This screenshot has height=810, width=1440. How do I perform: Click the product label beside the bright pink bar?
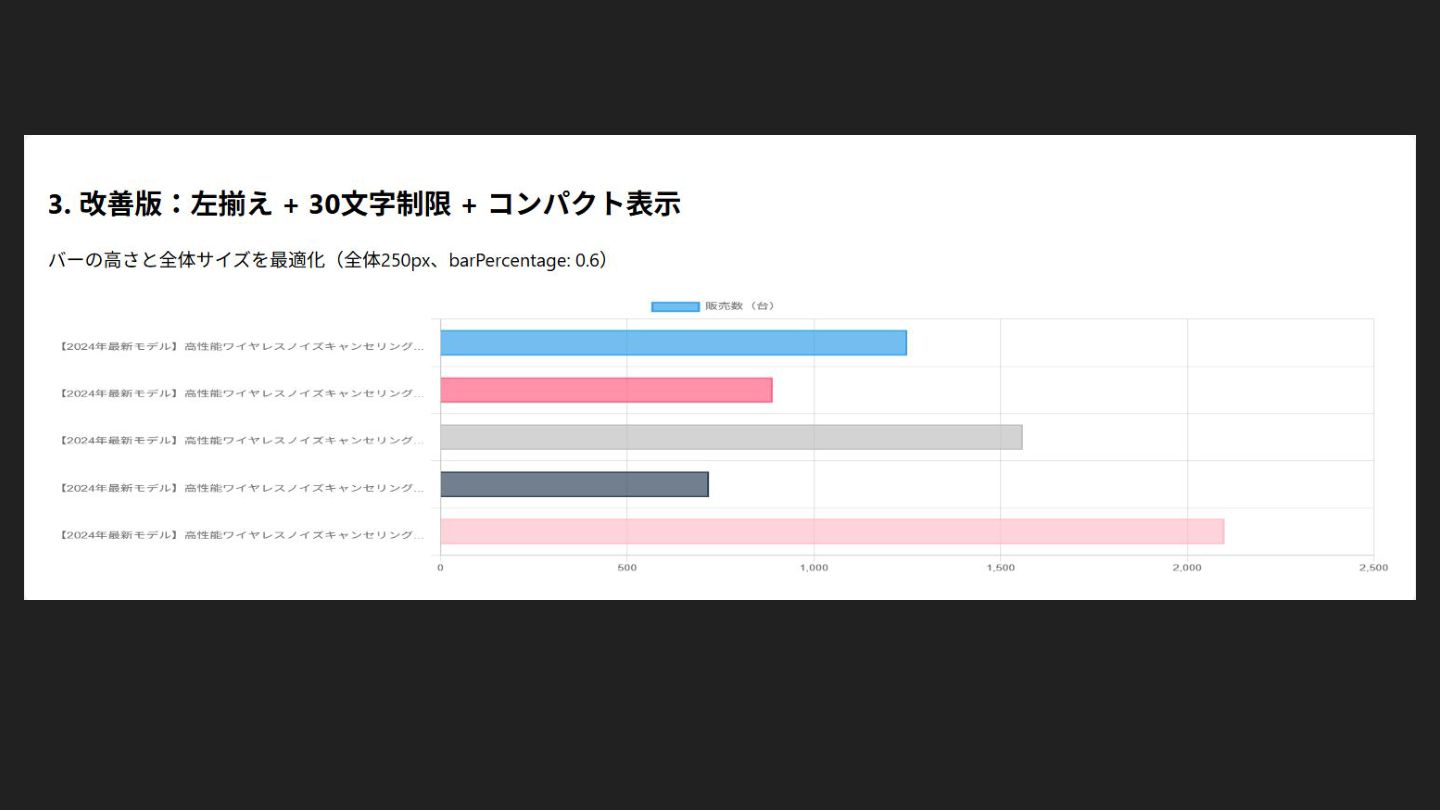241,393
